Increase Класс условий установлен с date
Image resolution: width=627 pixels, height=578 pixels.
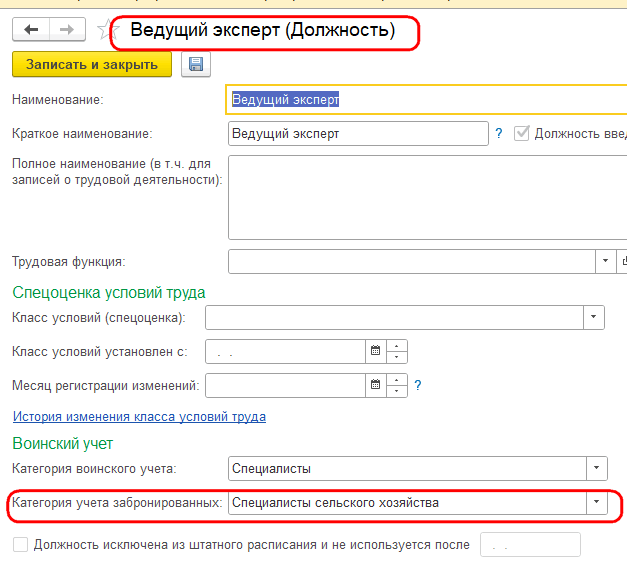click(397, 346)
